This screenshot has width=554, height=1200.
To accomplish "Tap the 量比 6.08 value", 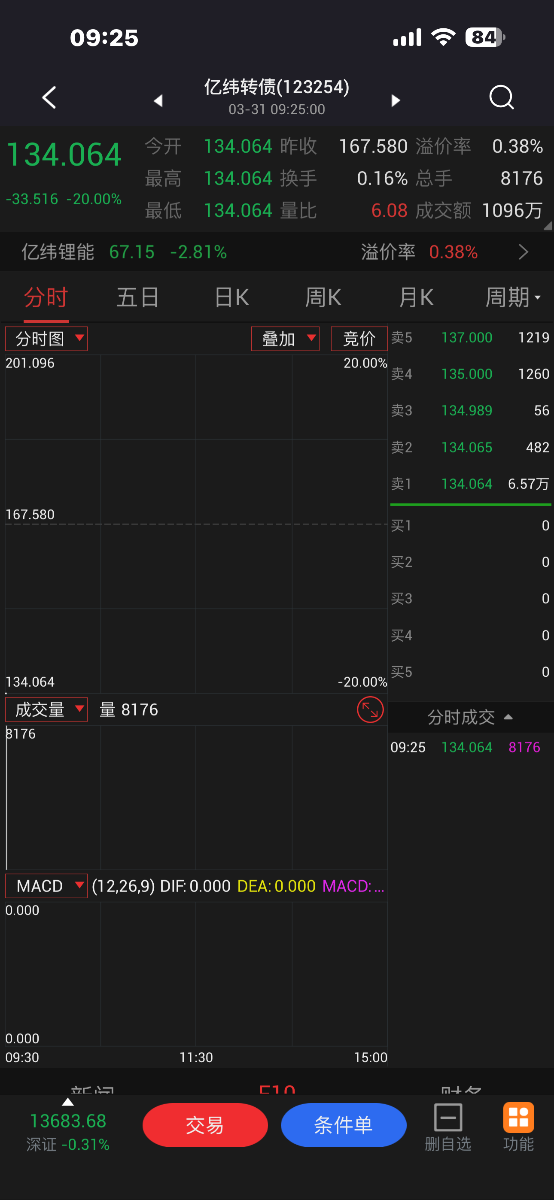I will [x=389, y=210].
